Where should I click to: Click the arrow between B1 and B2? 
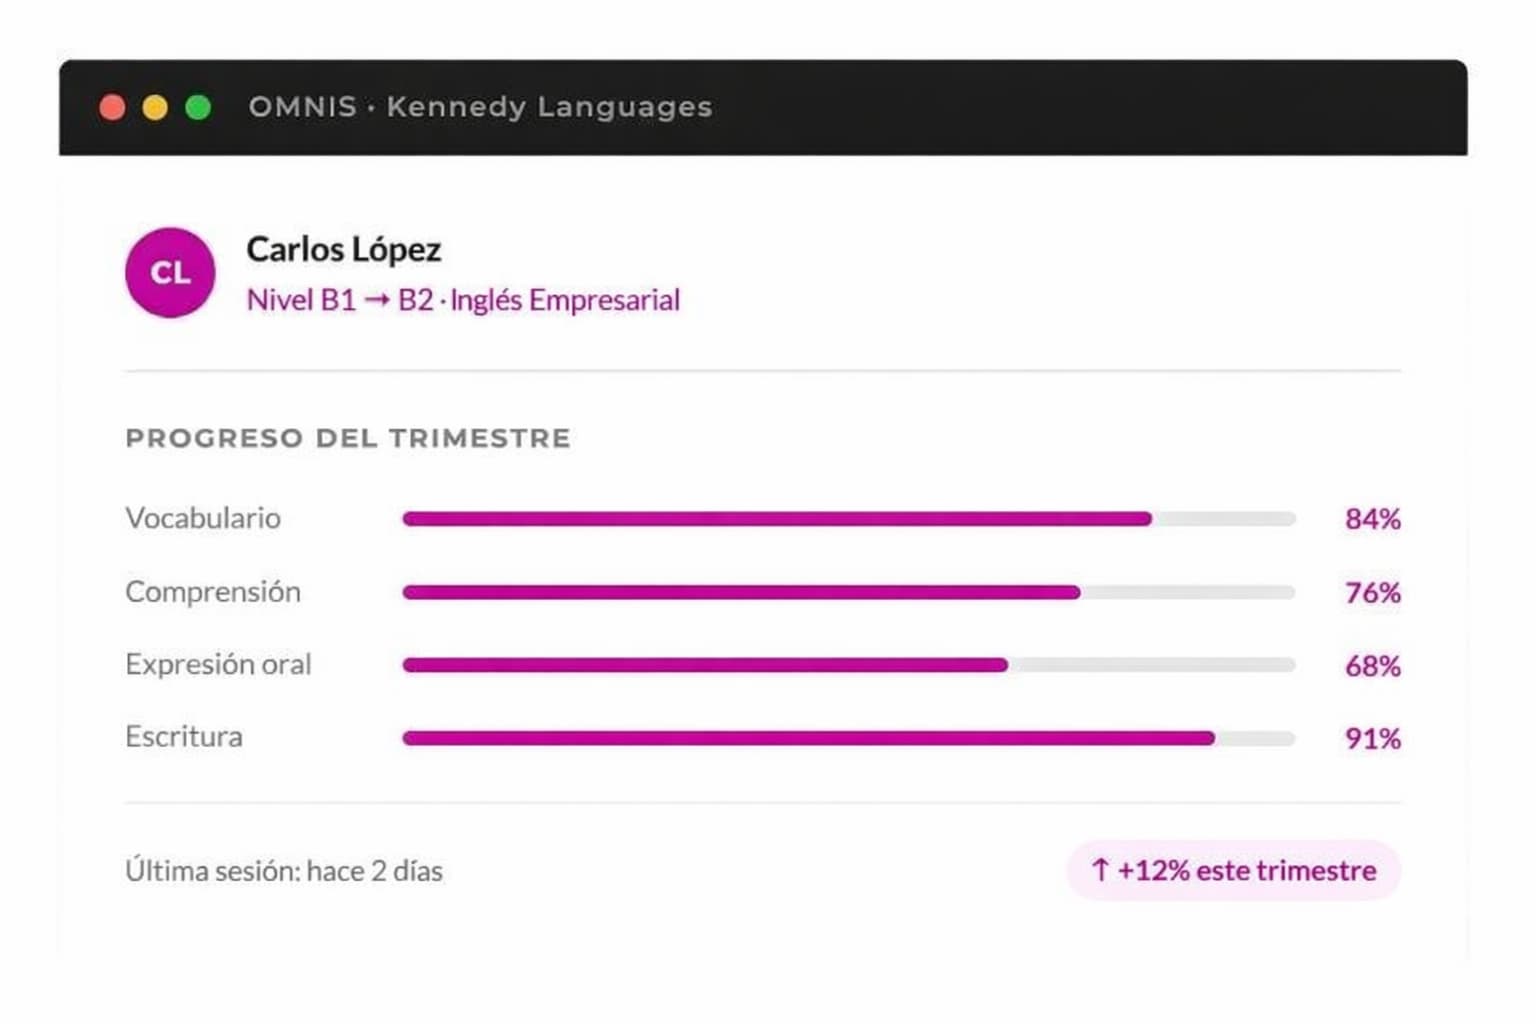pos(377,300)
